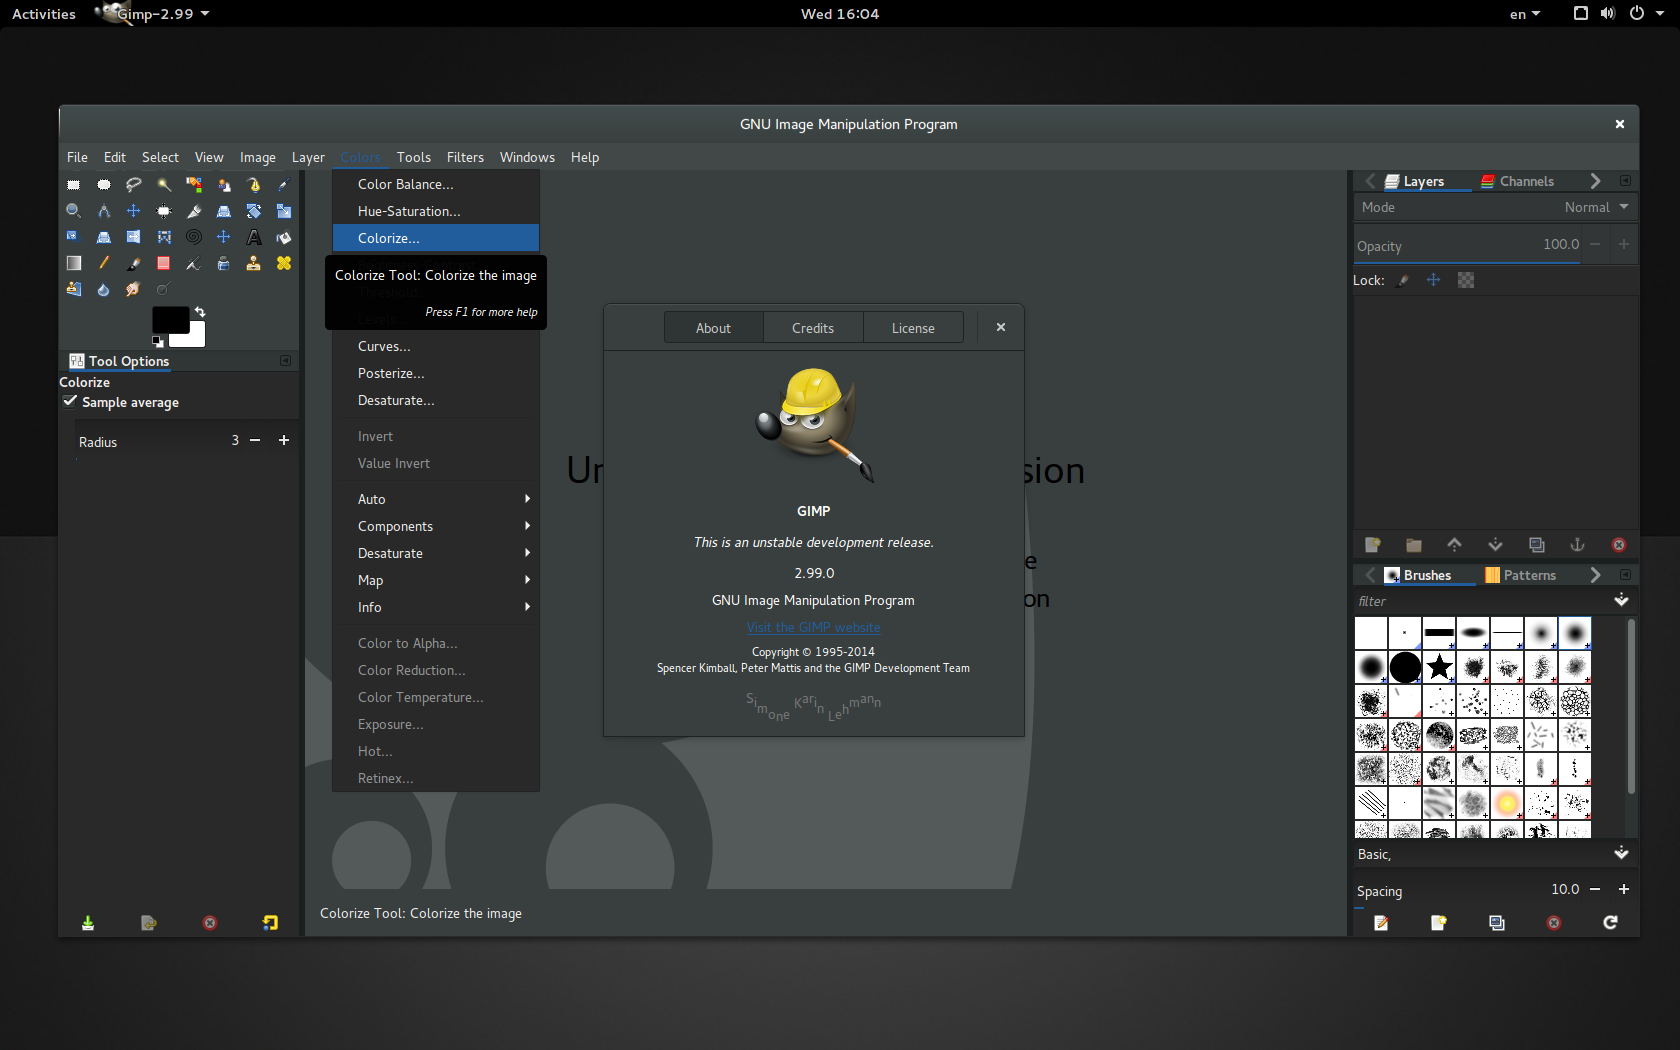Reset to default black and white colors
This screenshot has width=1680, height=1050.
tap(157, 342)
